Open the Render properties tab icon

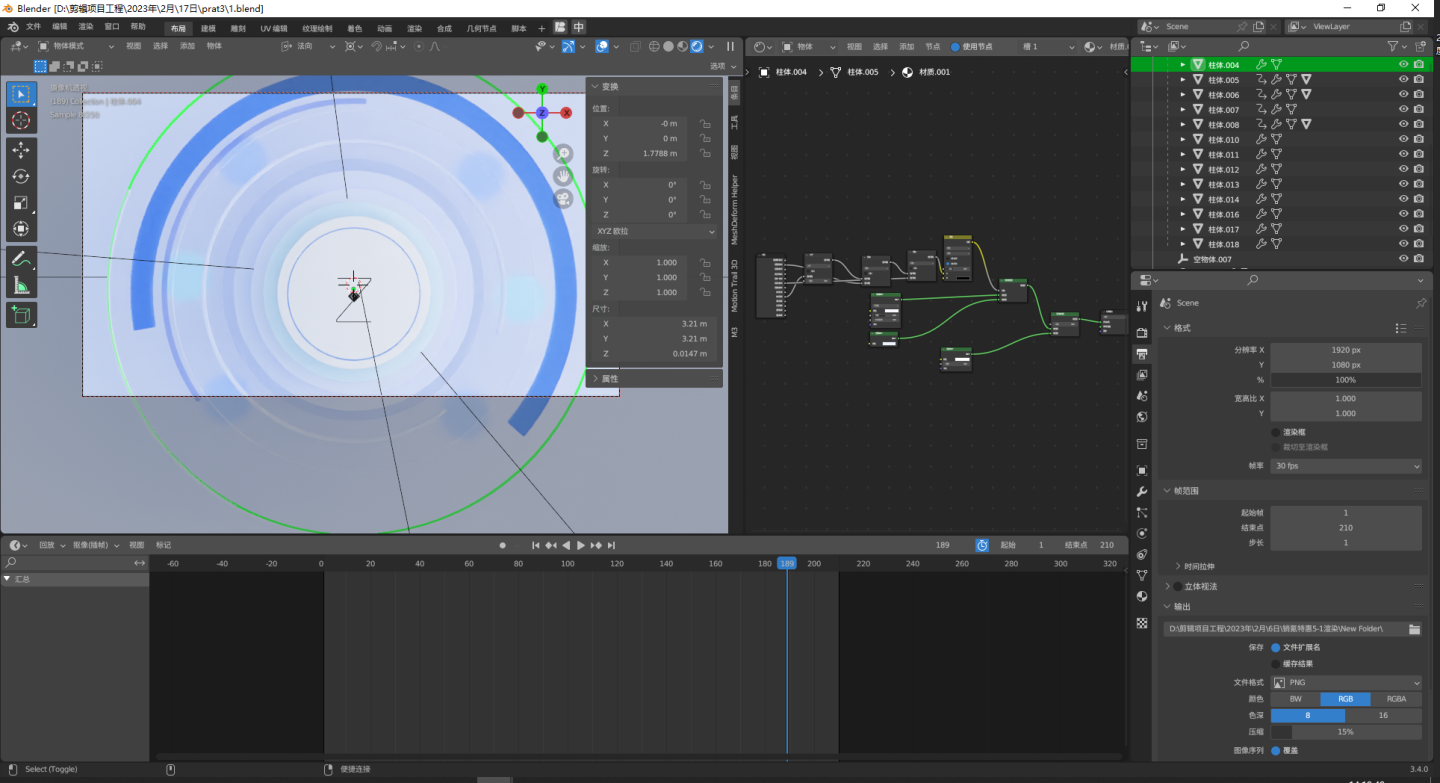(x=1143, y=332)
